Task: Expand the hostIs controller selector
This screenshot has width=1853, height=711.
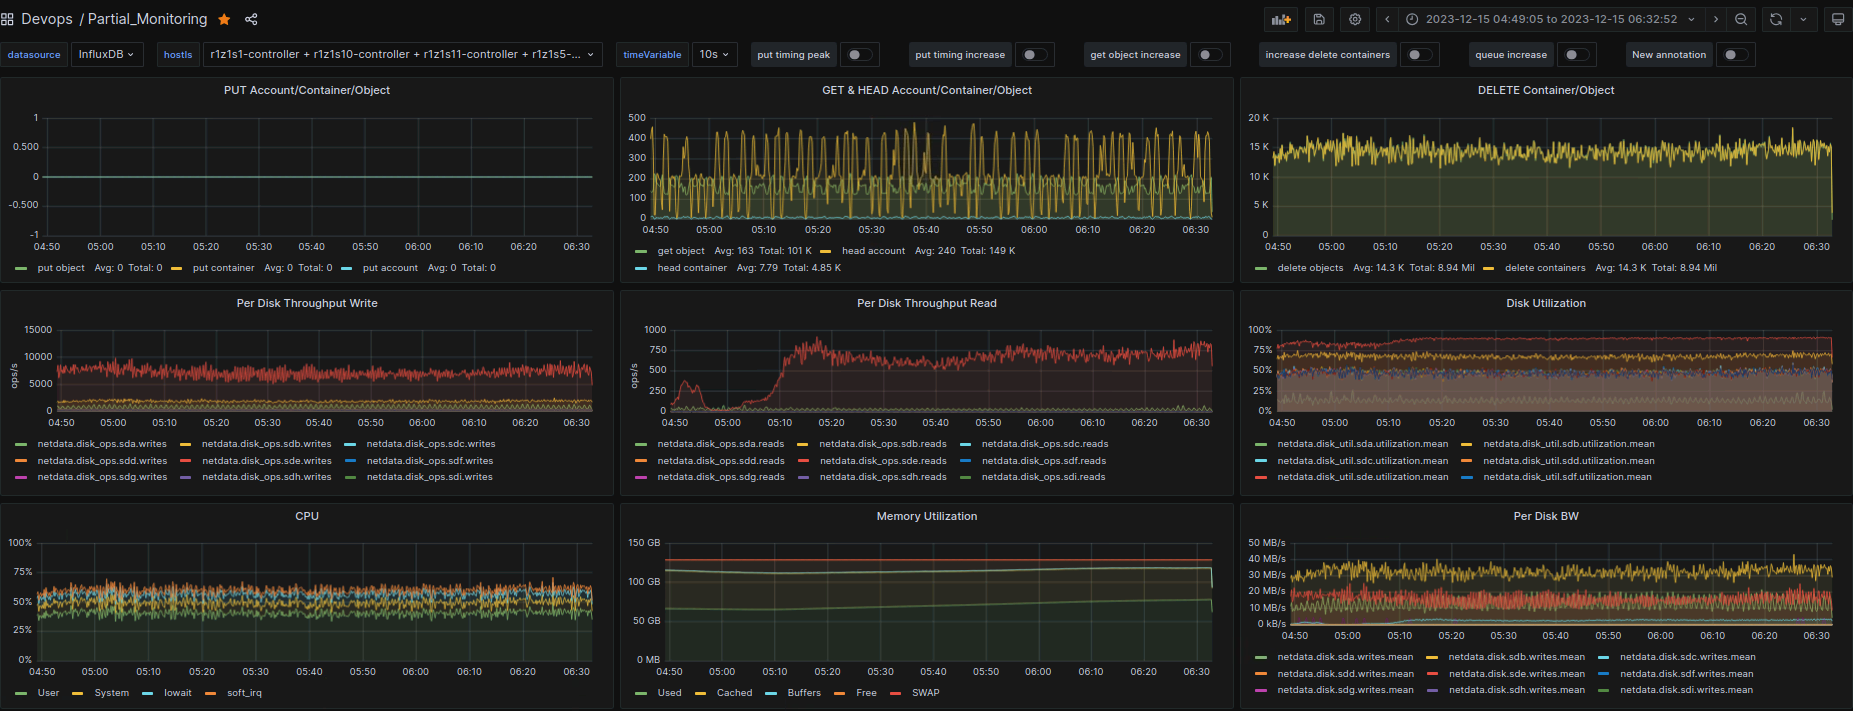Action: pyautogui.click(x=401, y=55)
